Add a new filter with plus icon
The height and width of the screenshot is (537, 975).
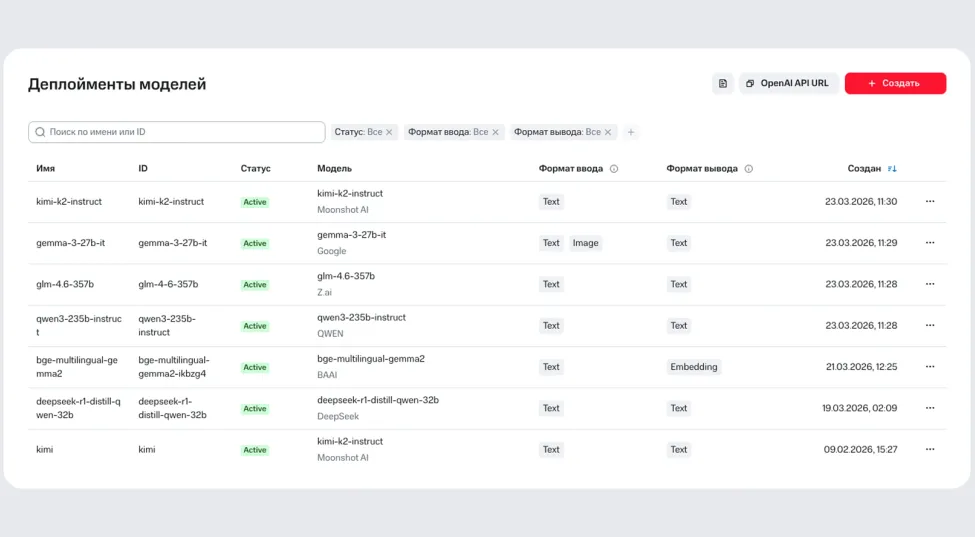pyautogui.click(x=631, y=132)
